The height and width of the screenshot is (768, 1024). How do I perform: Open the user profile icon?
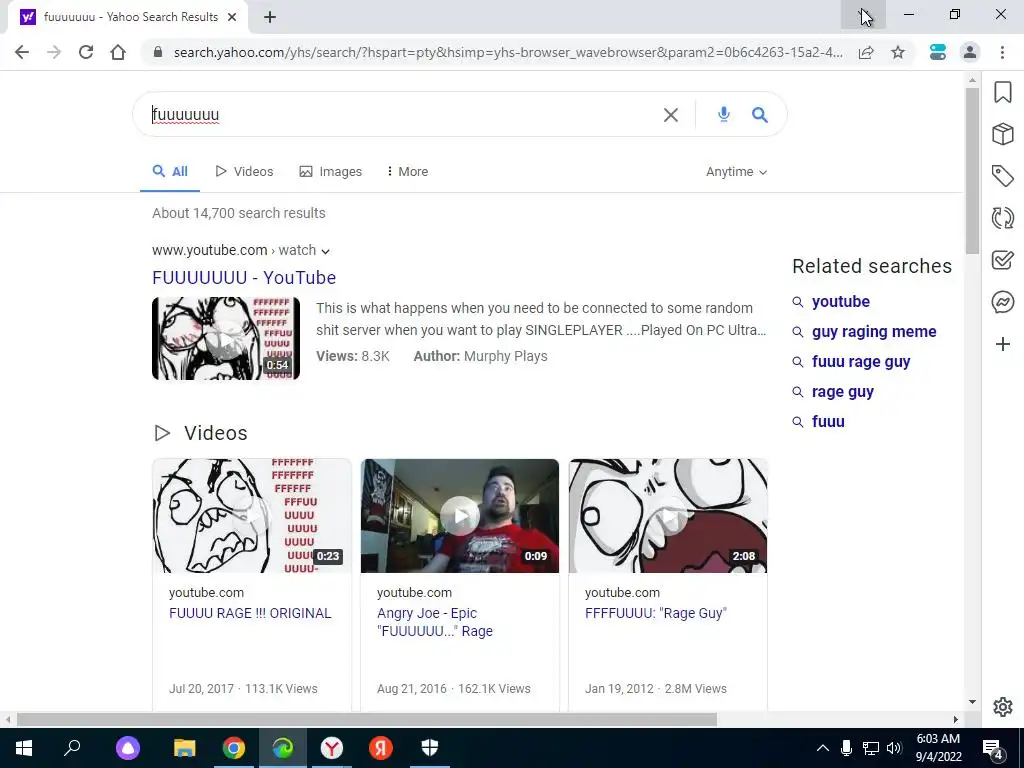970,52
